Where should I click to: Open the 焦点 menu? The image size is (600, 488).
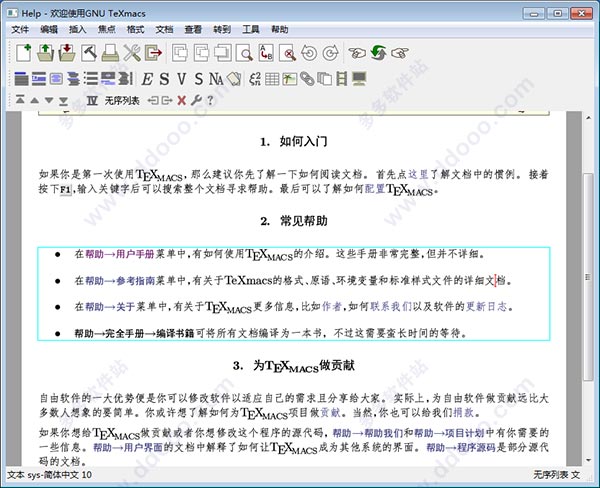(107, 29)
